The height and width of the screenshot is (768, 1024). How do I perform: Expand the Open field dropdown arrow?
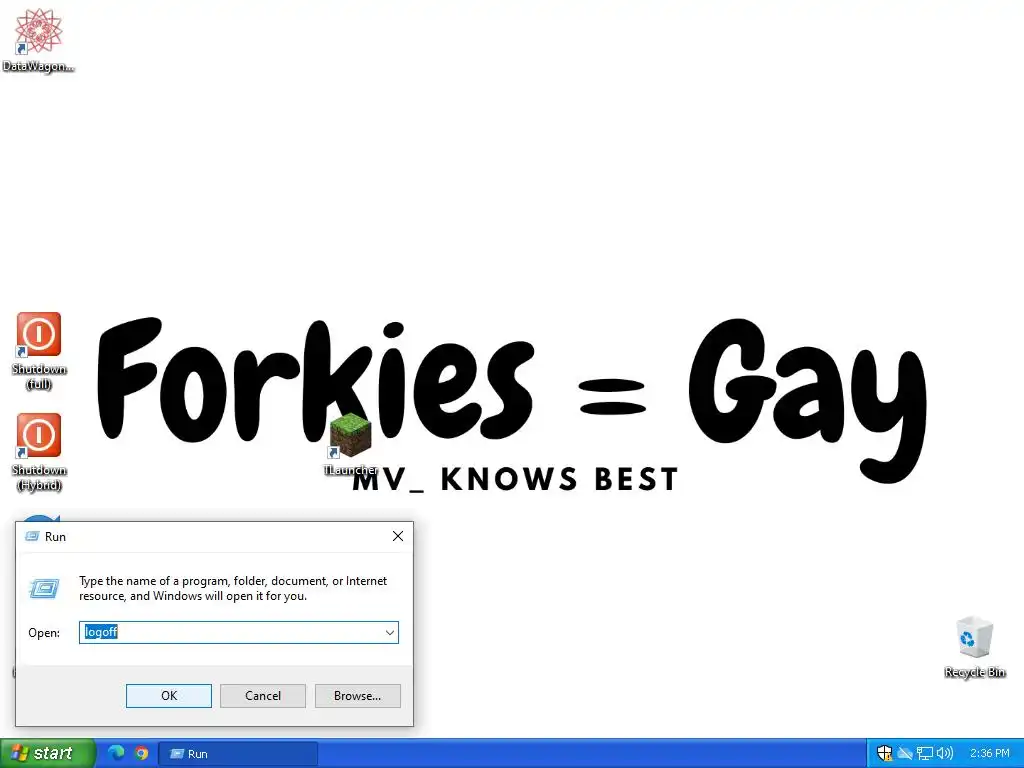click(389, 632)
